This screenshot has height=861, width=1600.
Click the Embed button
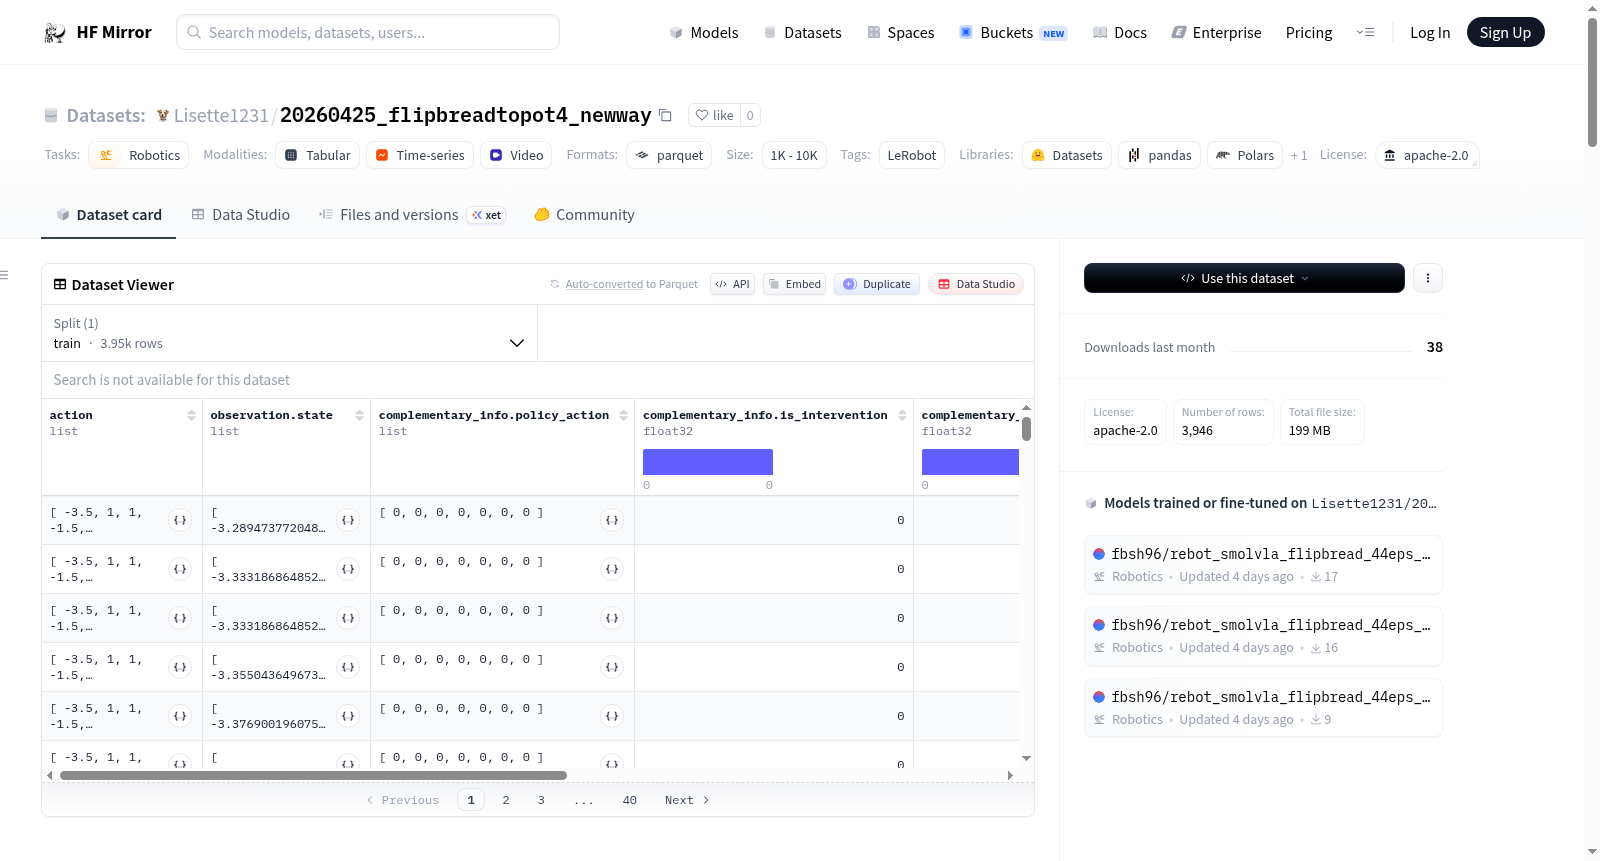pyautogui.click(x=795, y=284)
